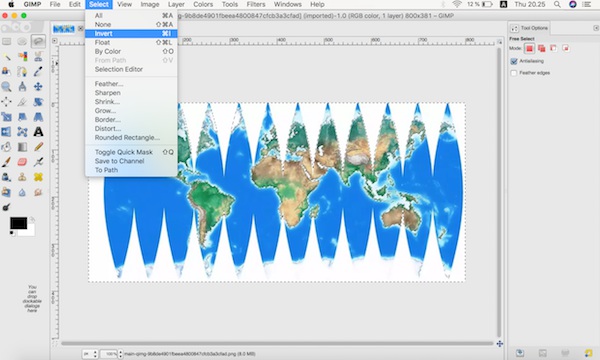The height and width of the screenshot is (360, 600).
Task: Enable the Feather edges checkbox
Action: tap(514, 73)
